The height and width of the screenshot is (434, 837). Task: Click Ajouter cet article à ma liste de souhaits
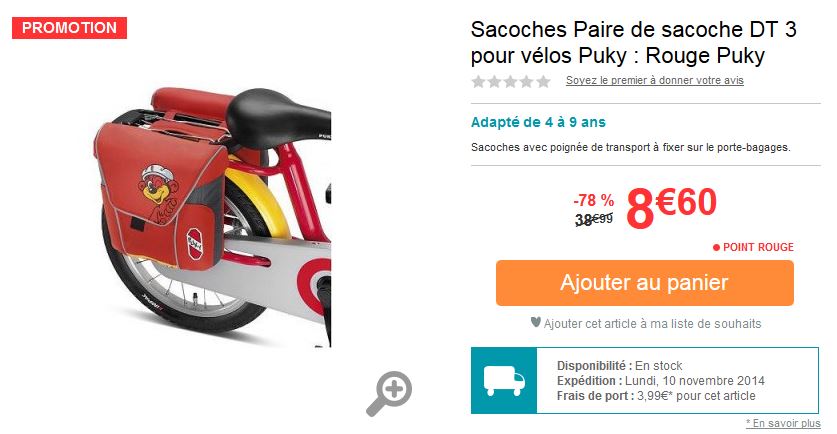[652, 323]
